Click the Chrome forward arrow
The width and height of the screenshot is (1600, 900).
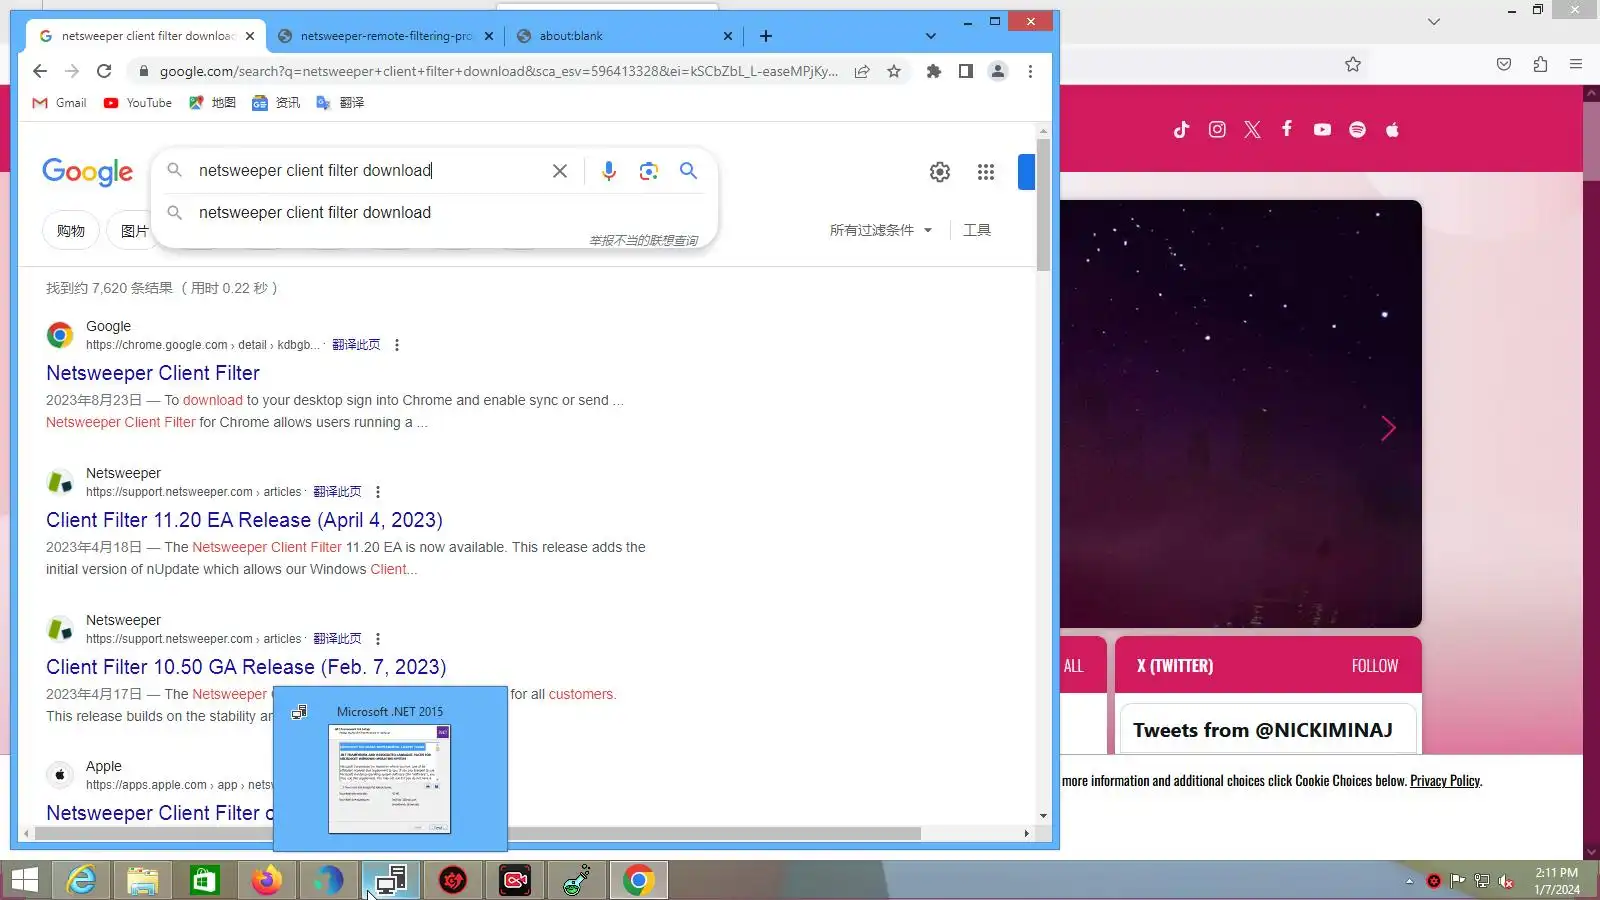point(72,71)
